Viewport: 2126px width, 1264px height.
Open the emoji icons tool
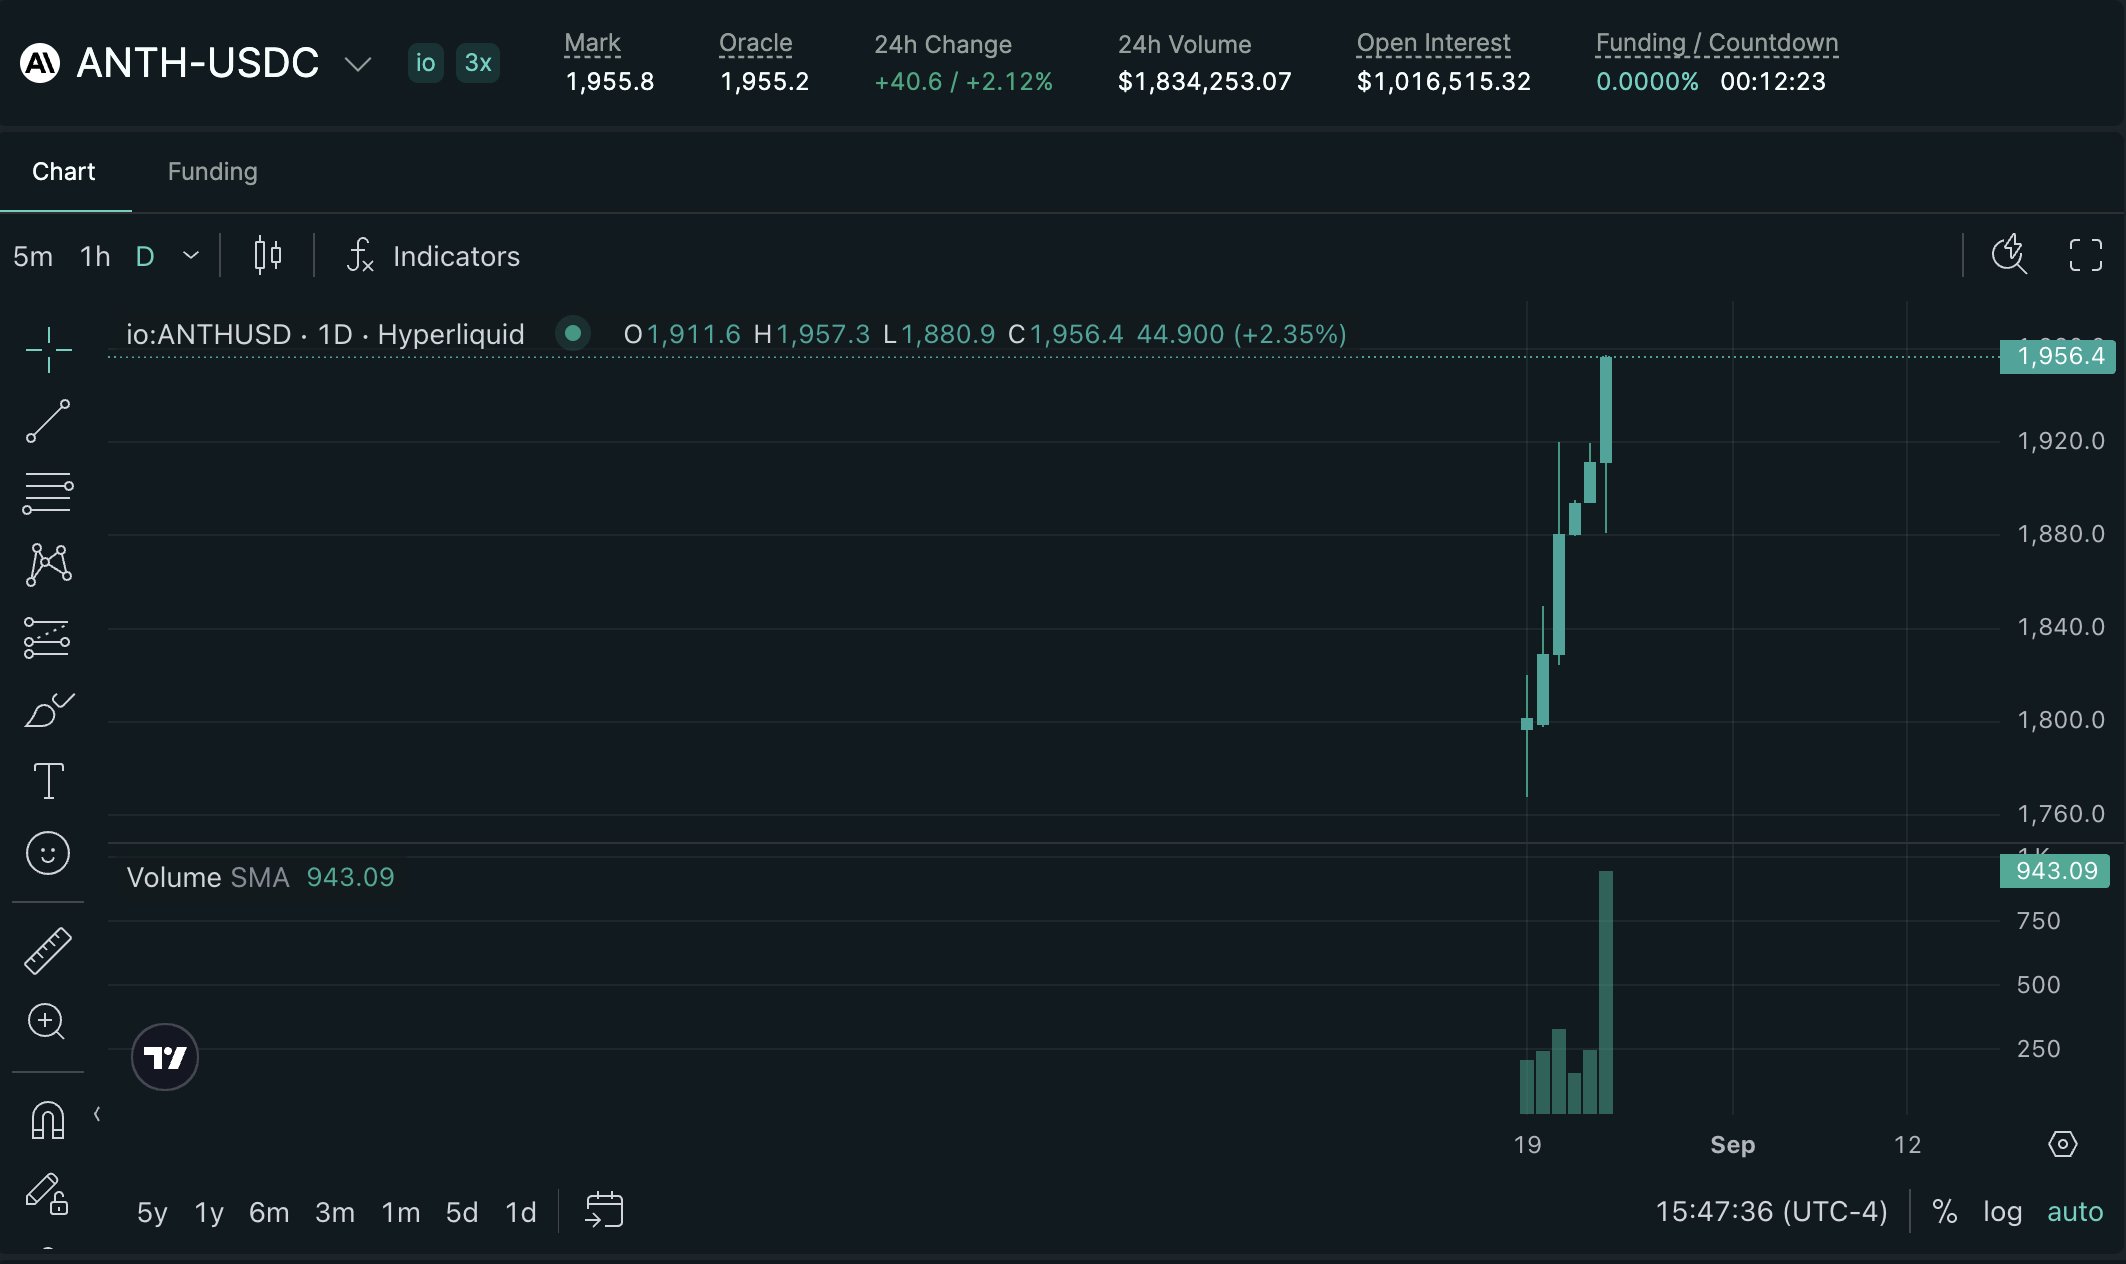click(x=48, y=853)
